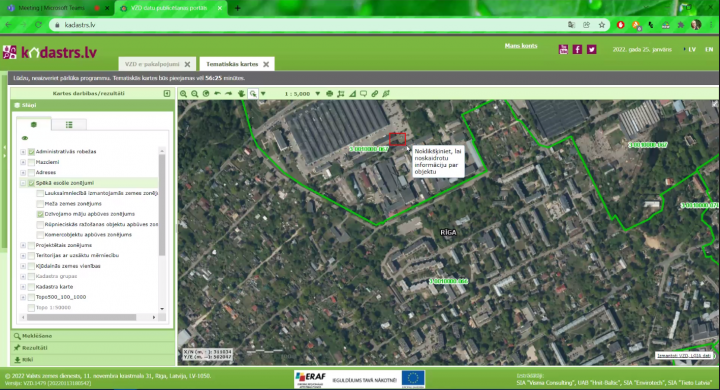
Task: Toggle Dzīvojamo māju apbūves zonējums checkbox
Action: coord(40,214)
